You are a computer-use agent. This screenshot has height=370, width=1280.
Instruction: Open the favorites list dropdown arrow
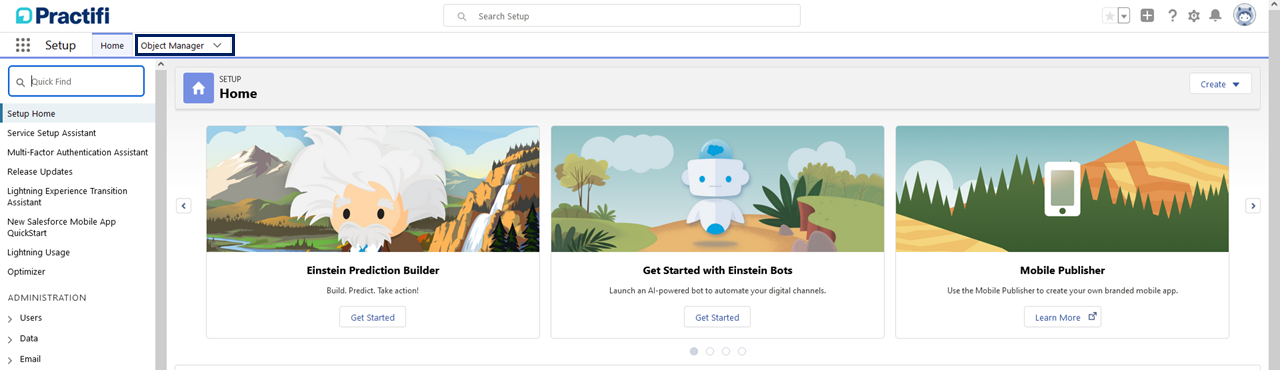click(1124, 16)
